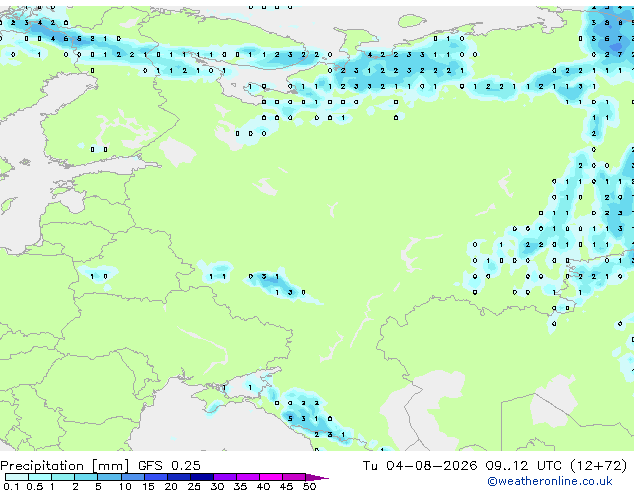This screenshot has width=634, height=490.
Task: Pick the 20–25 mm dark blue segment
Action: coord(179,477)
